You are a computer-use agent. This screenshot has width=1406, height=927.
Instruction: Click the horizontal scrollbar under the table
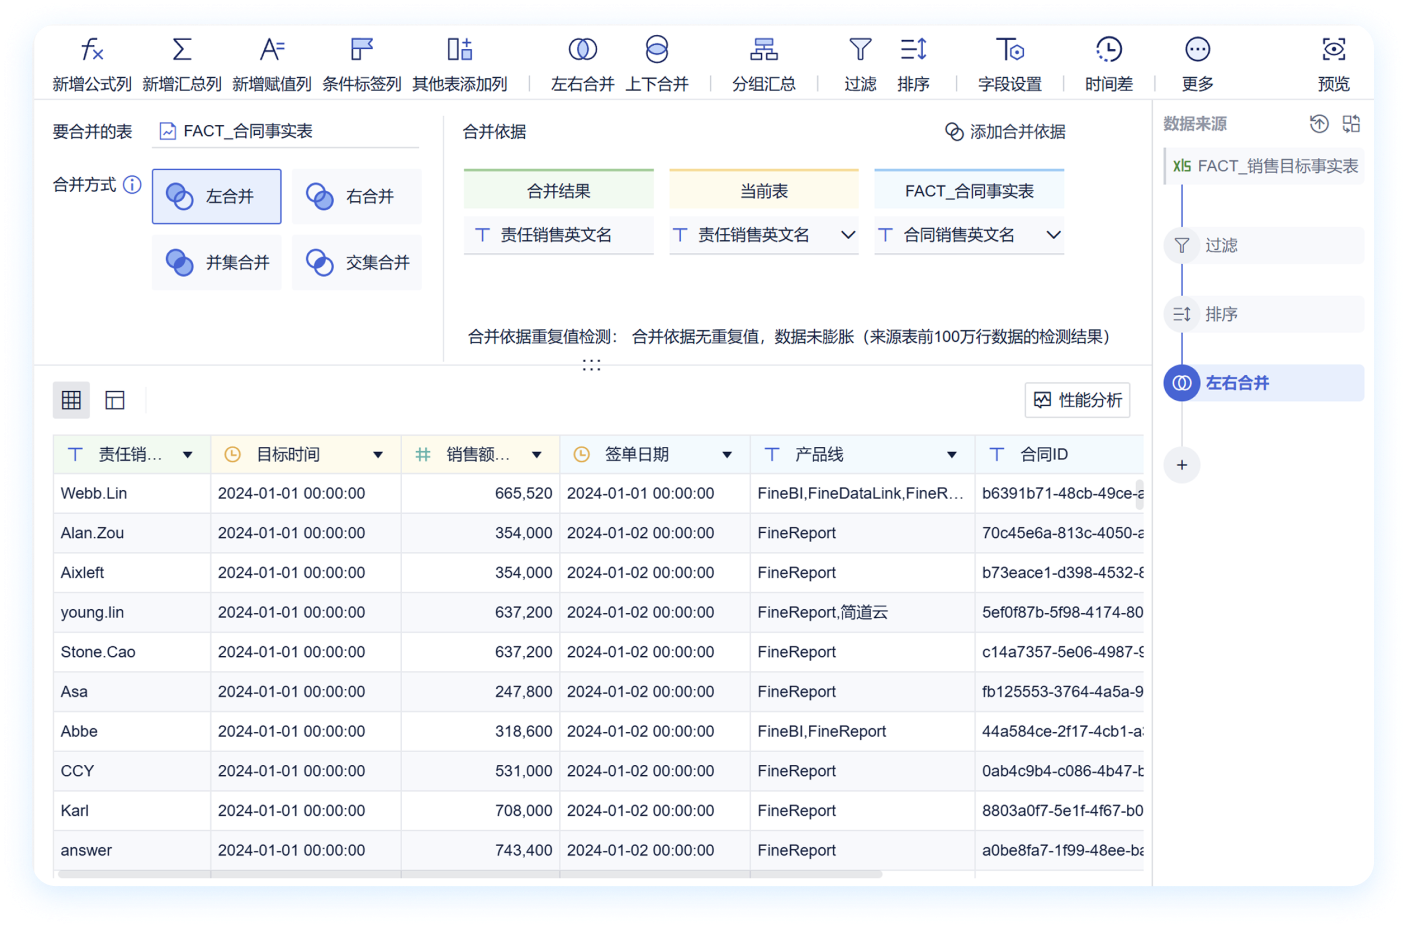point(470,874)
